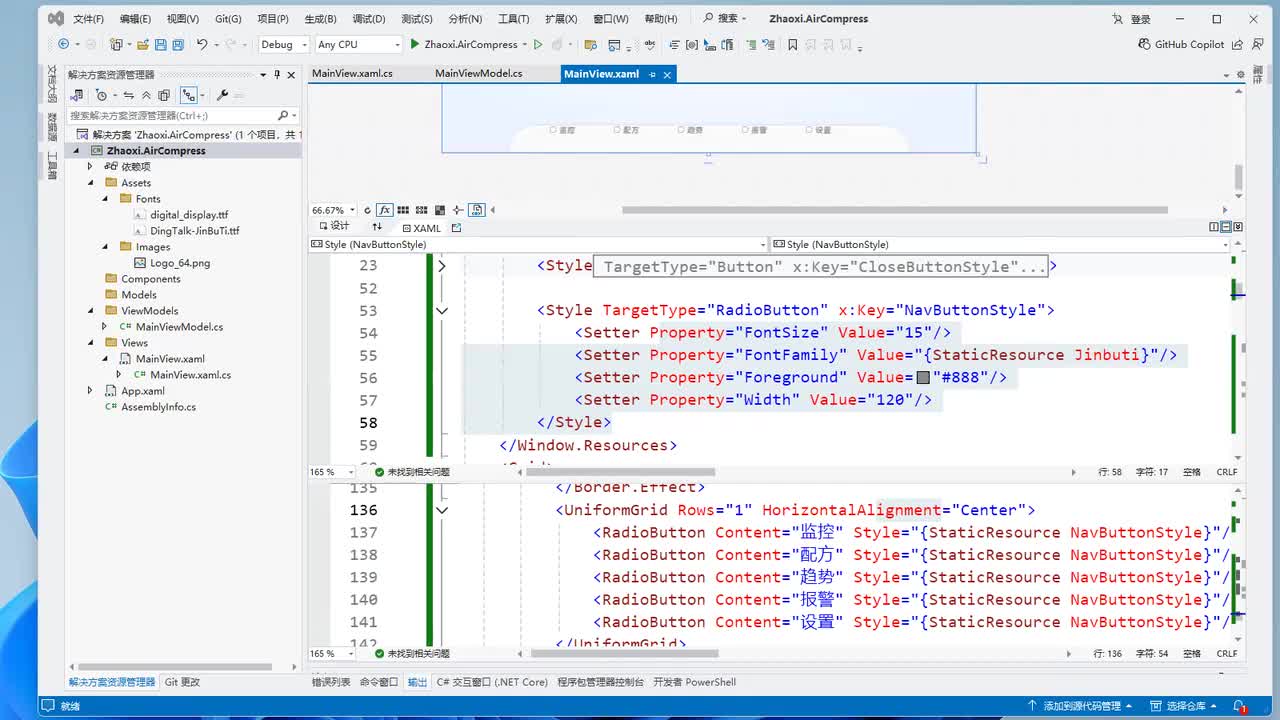This screenshot has width=1280, height=720.
Task: Open Properties wrench icon in Solution Explorer
Action: coord(222,96)
